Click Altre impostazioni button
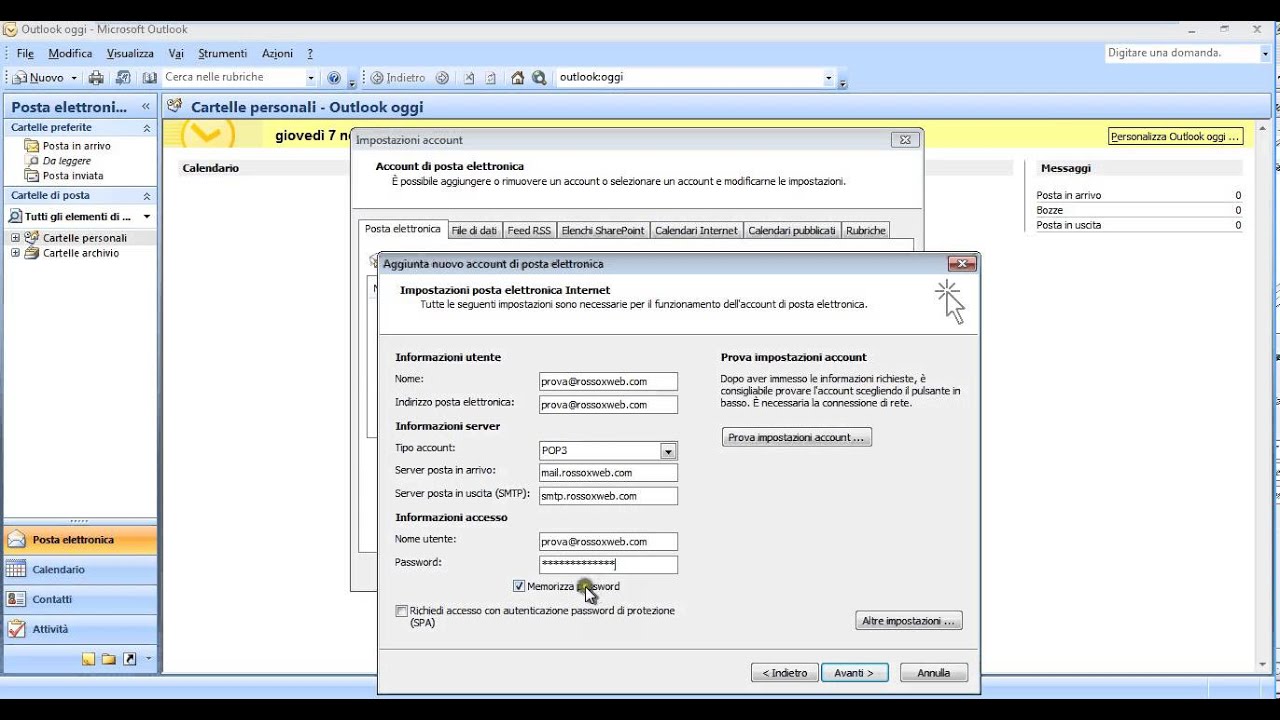1280x720 pixels. click(x=909, y=621)
